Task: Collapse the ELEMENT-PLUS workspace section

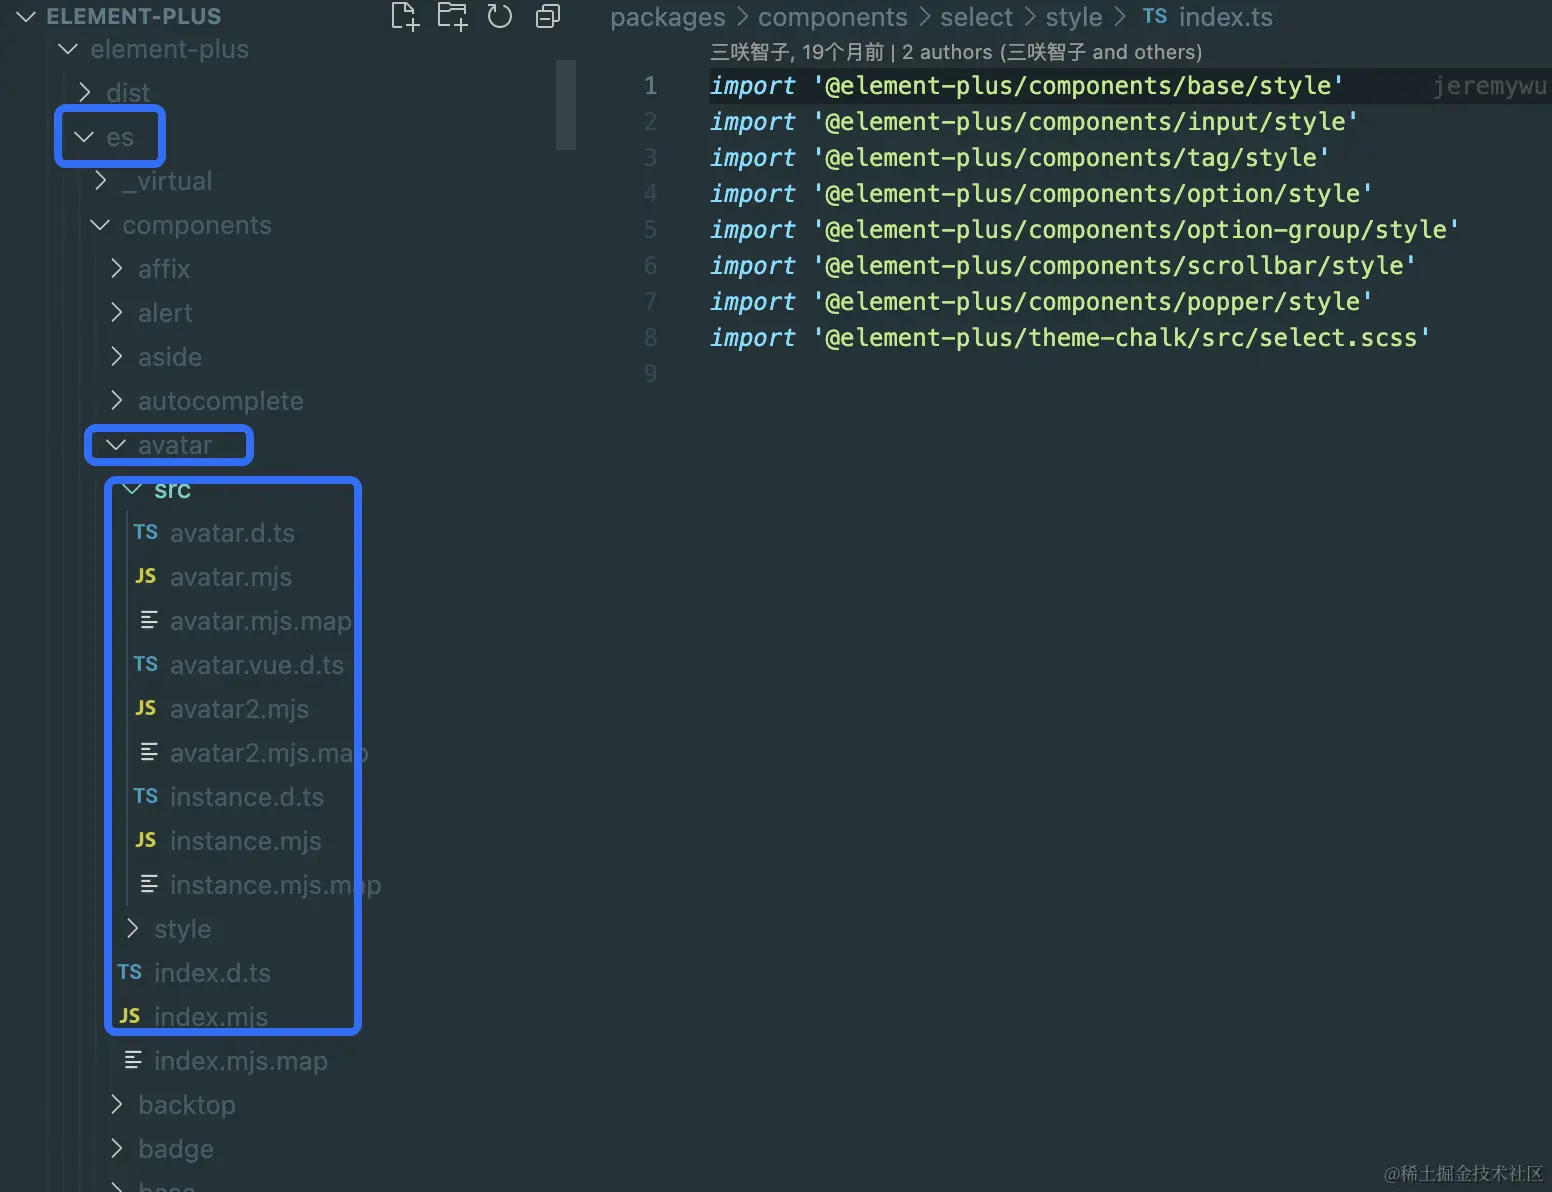Action: [26, 16]
